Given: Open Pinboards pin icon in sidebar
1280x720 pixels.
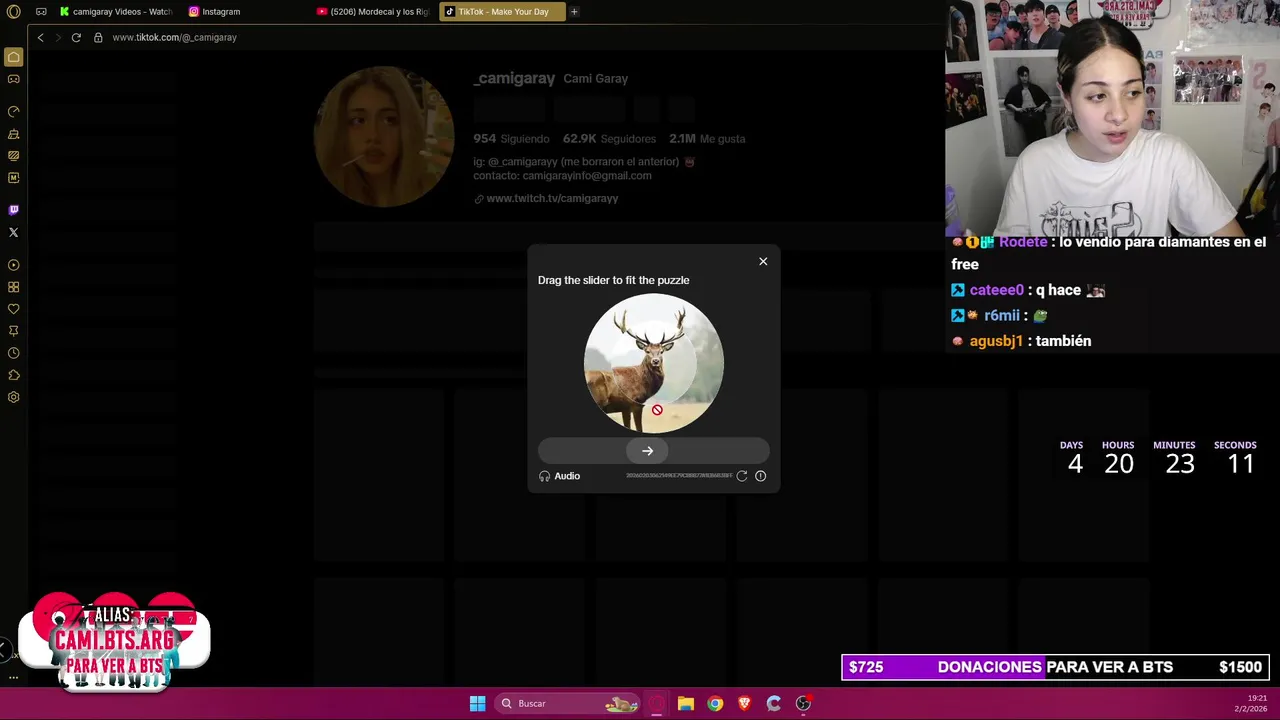Looking at the screenshot, I should click(x=13, y=331).
